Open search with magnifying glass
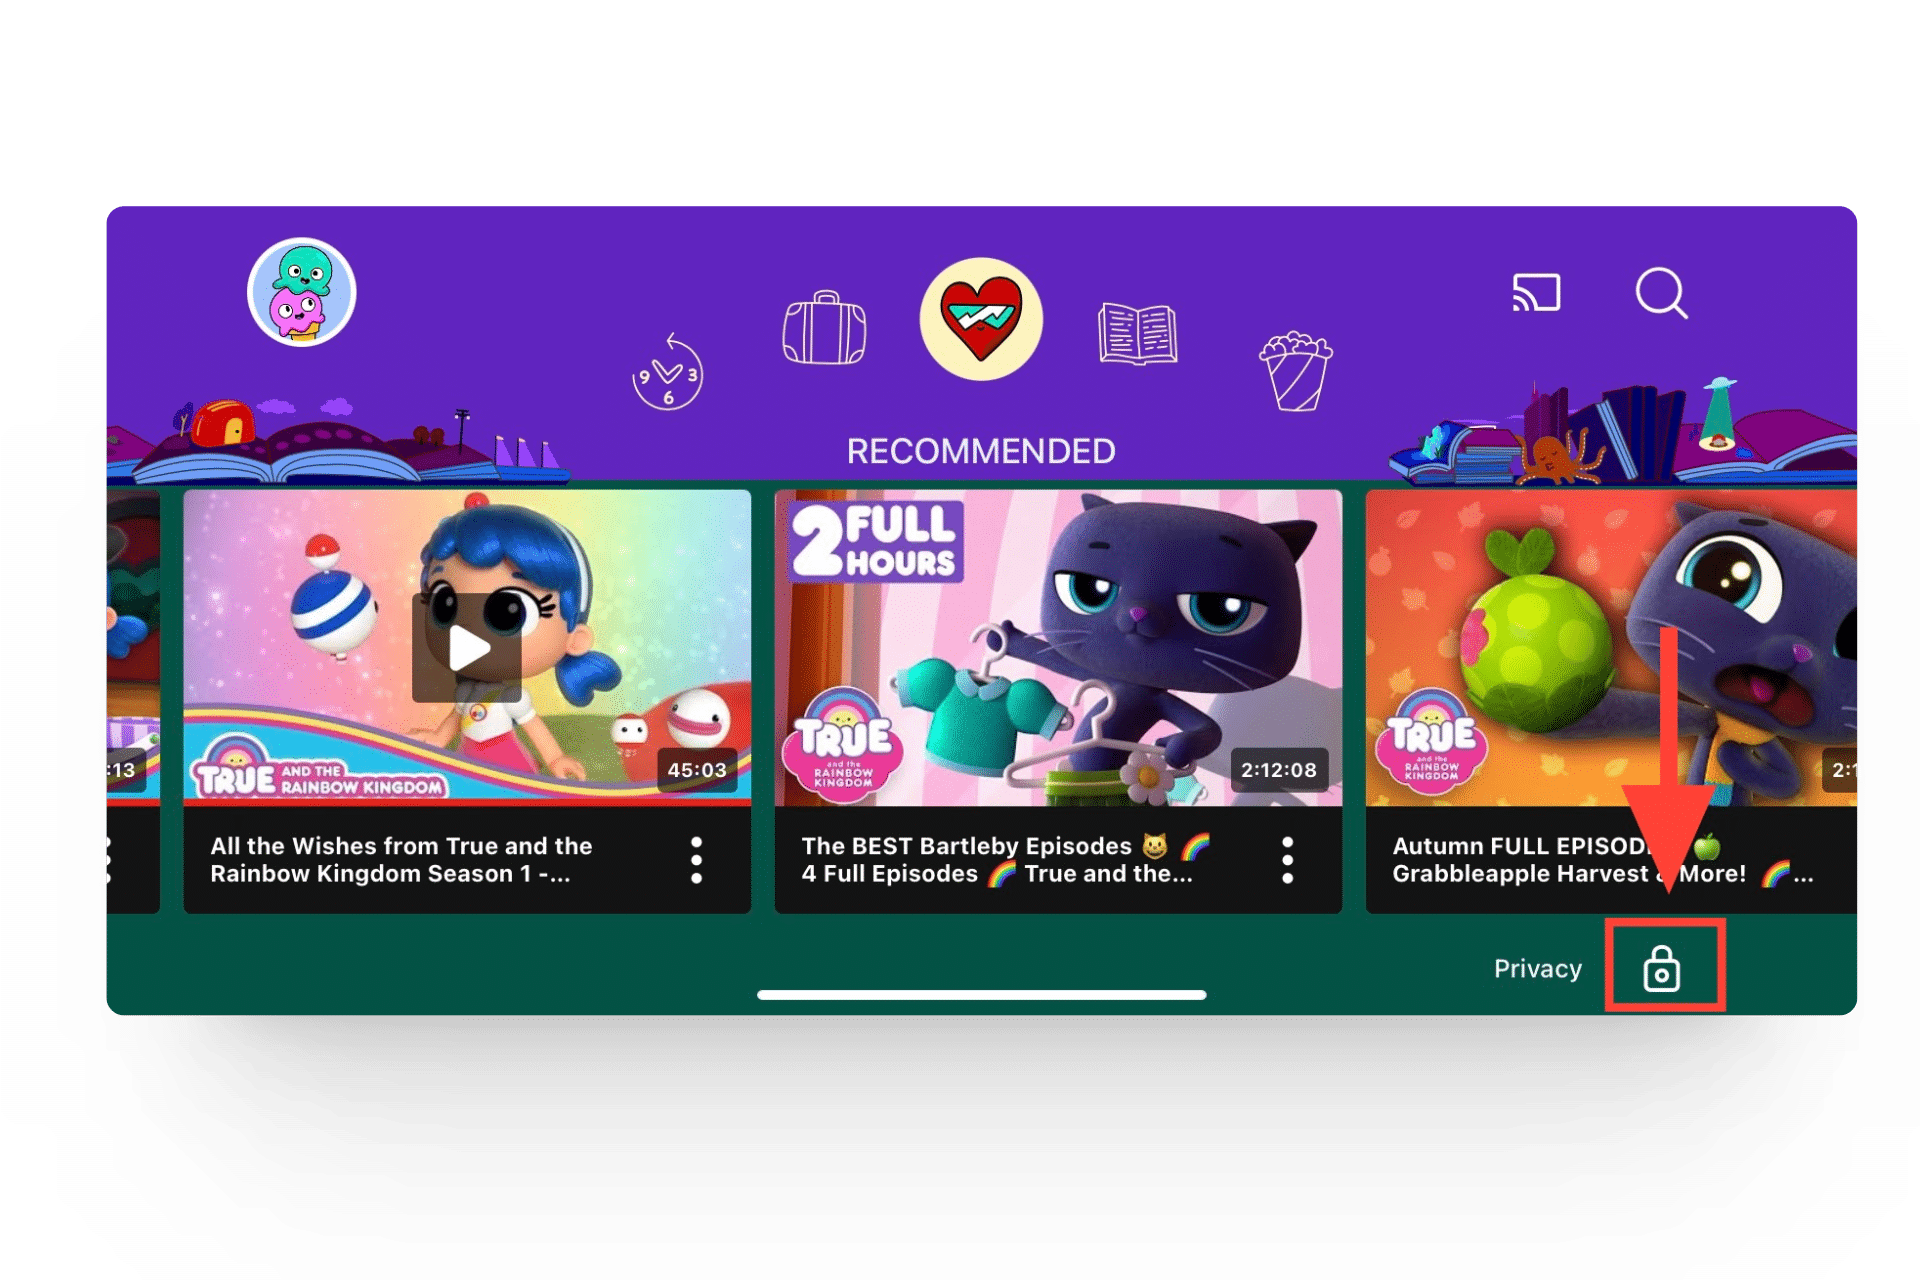 point(1661,293)
